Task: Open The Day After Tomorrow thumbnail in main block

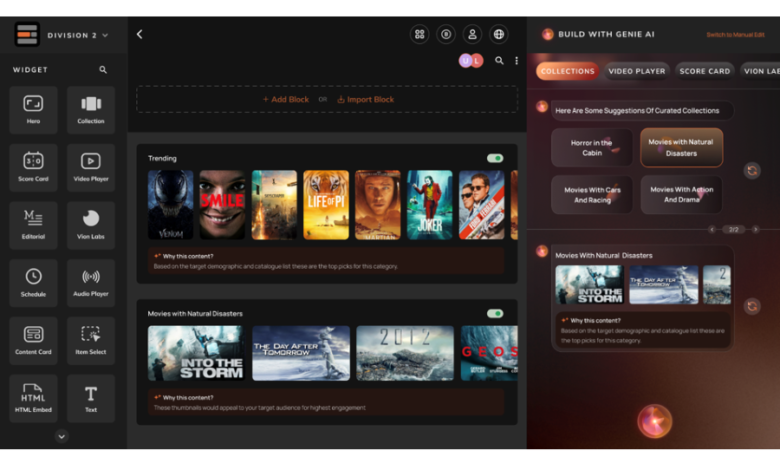Action: click(x=301, y=353)
